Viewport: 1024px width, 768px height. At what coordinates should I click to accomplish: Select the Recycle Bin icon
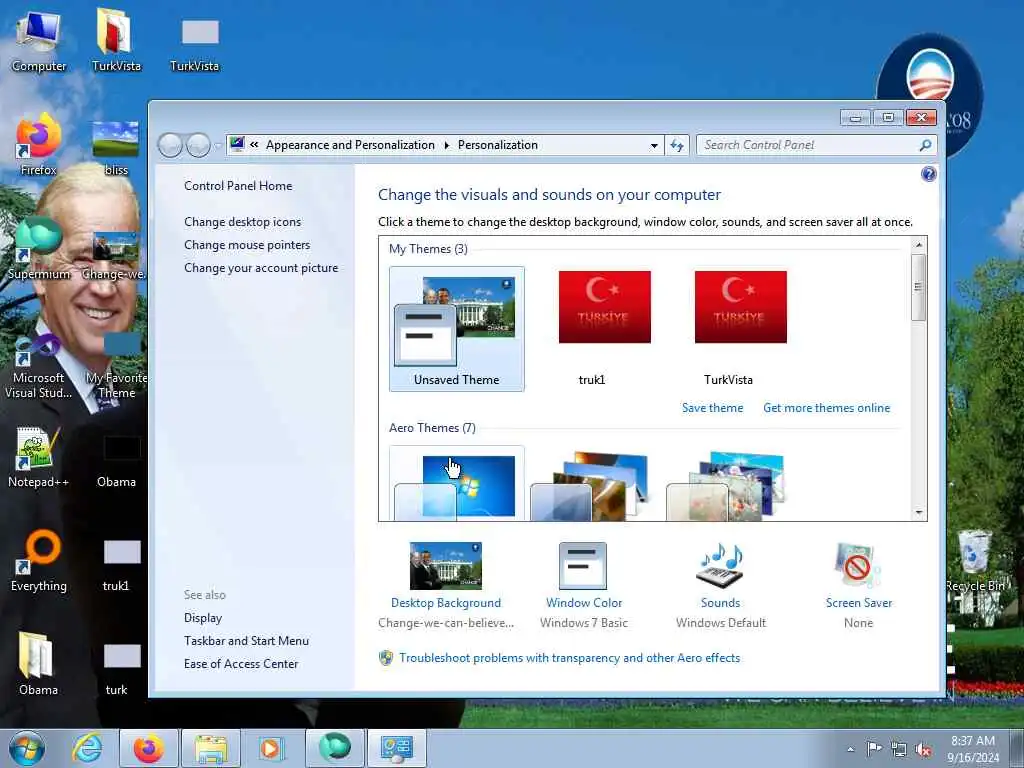(974, 560)
